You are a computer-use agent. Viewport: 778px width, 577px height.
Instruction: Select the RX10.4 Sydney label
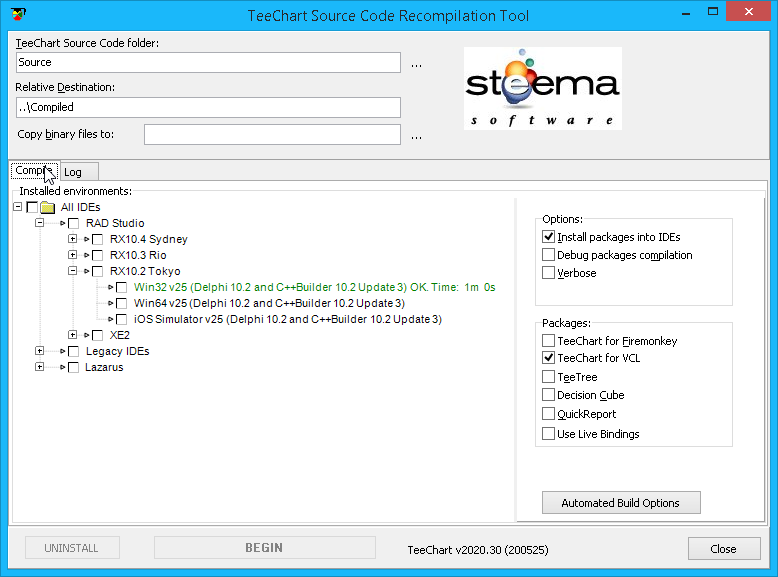click(149, 239)
